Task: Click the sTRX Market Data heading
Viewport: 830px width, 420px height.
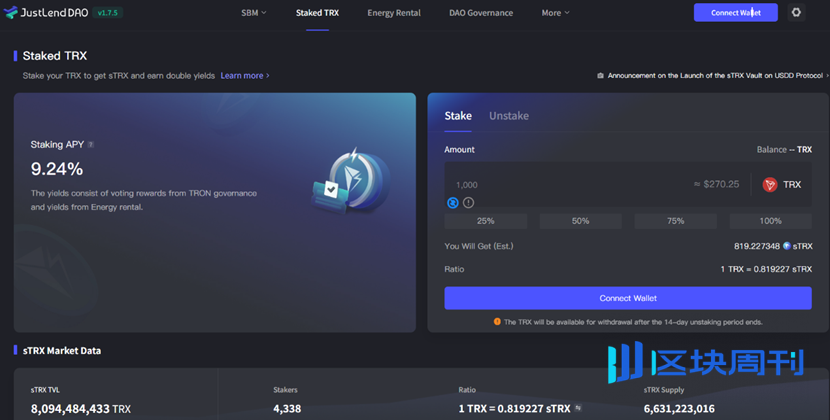Action: [61, 351]
